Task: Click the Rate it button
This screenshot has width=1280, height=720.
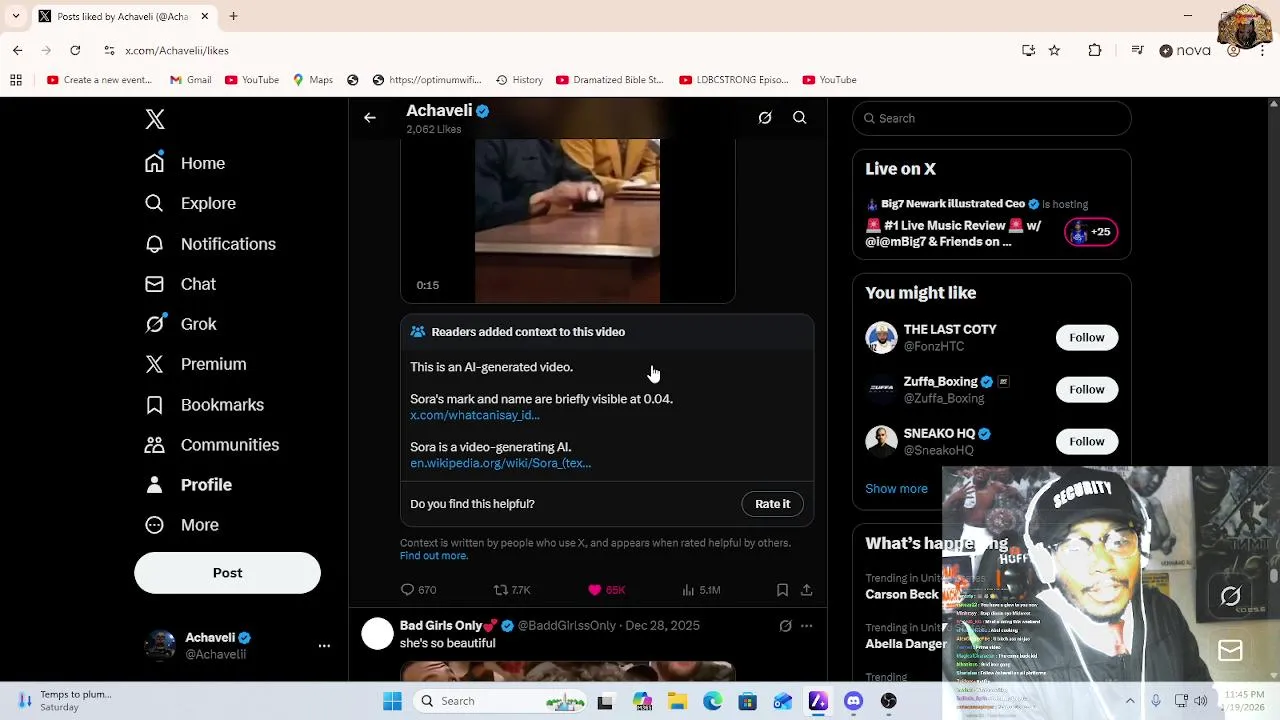Action: (772, 504)
